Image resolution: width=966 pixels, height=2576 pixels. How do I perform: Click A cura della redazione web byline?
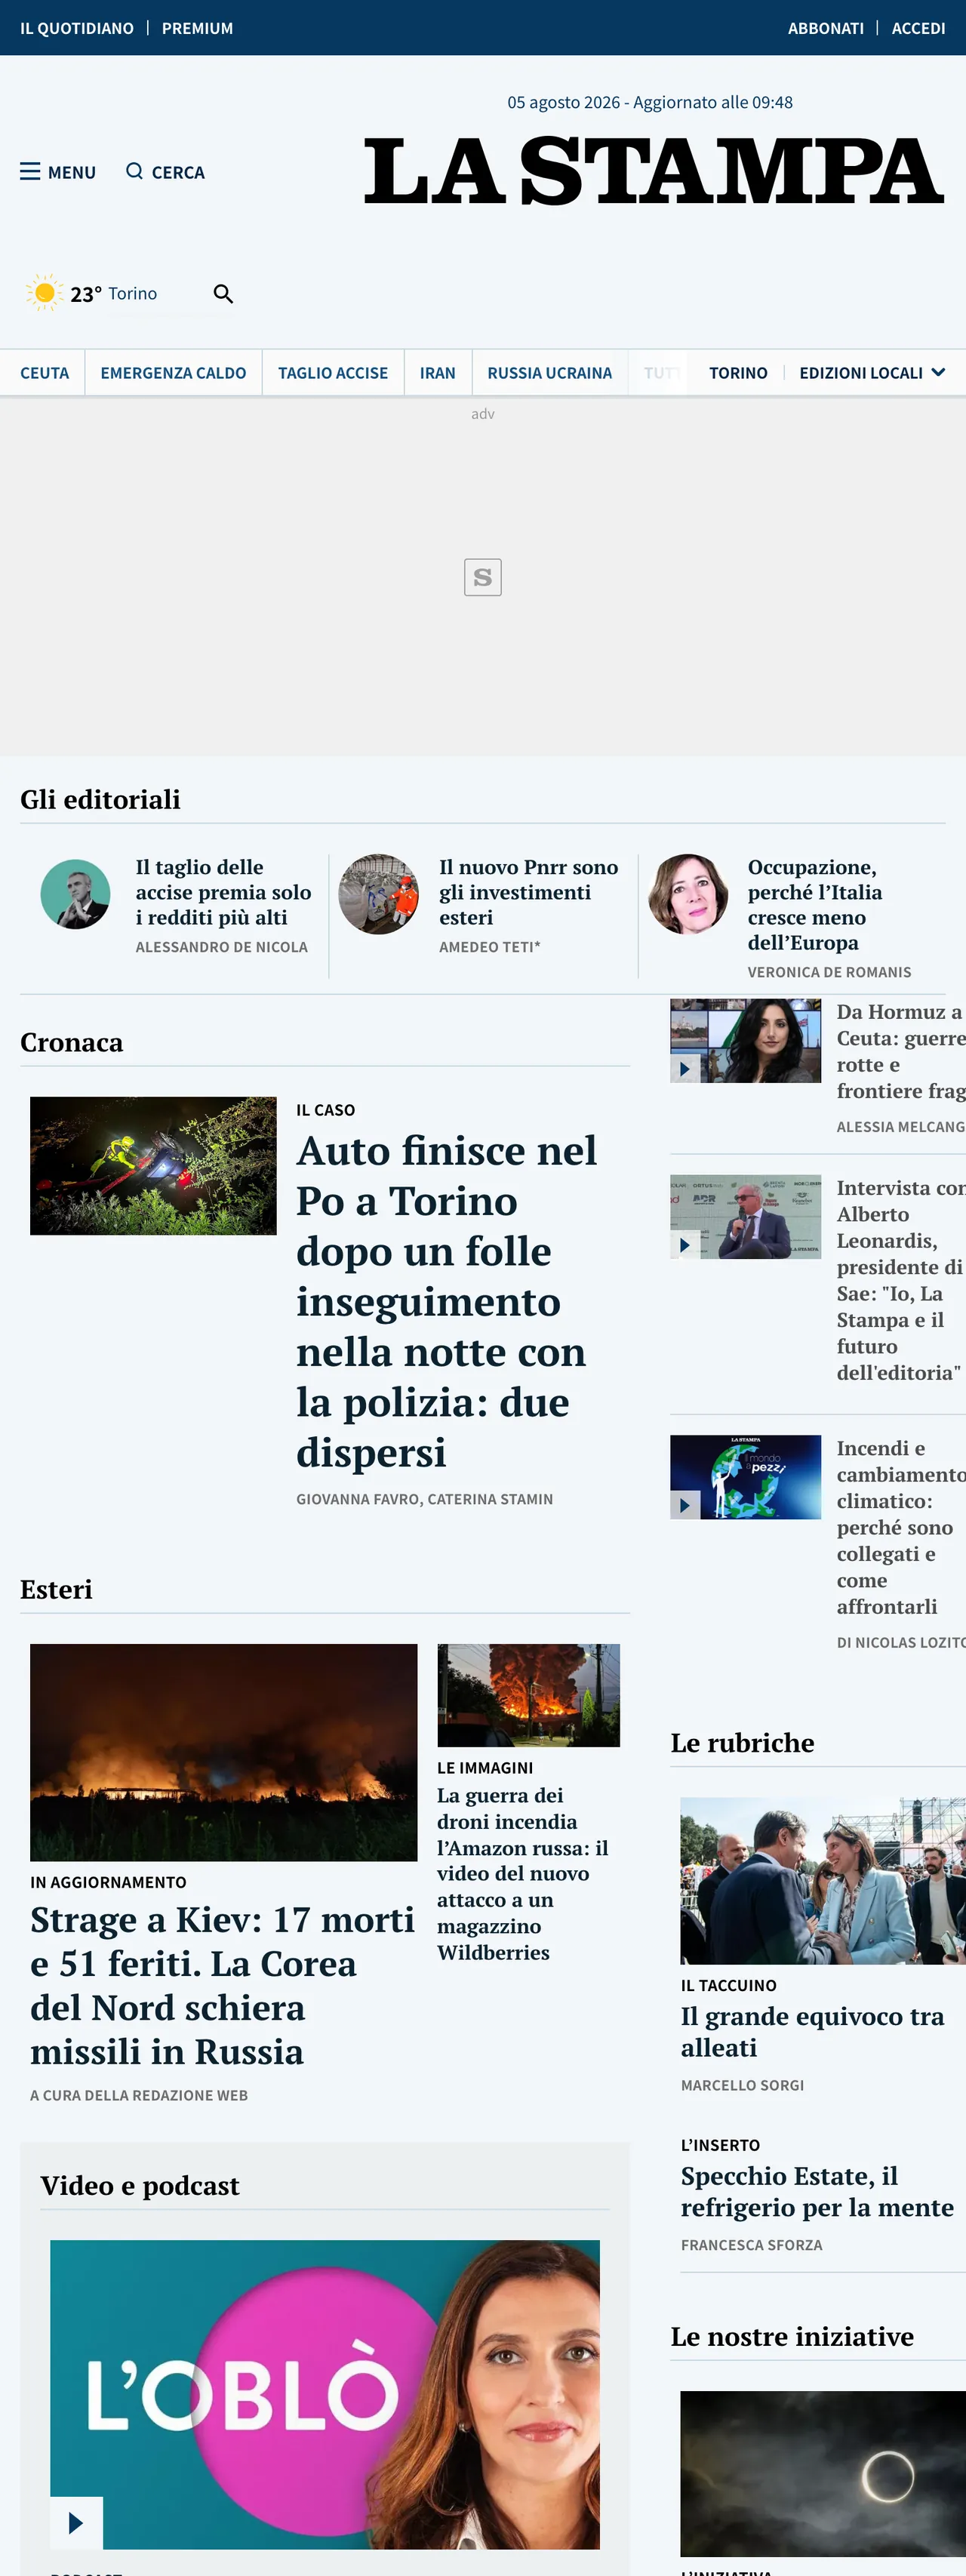tap(139, 2095)
